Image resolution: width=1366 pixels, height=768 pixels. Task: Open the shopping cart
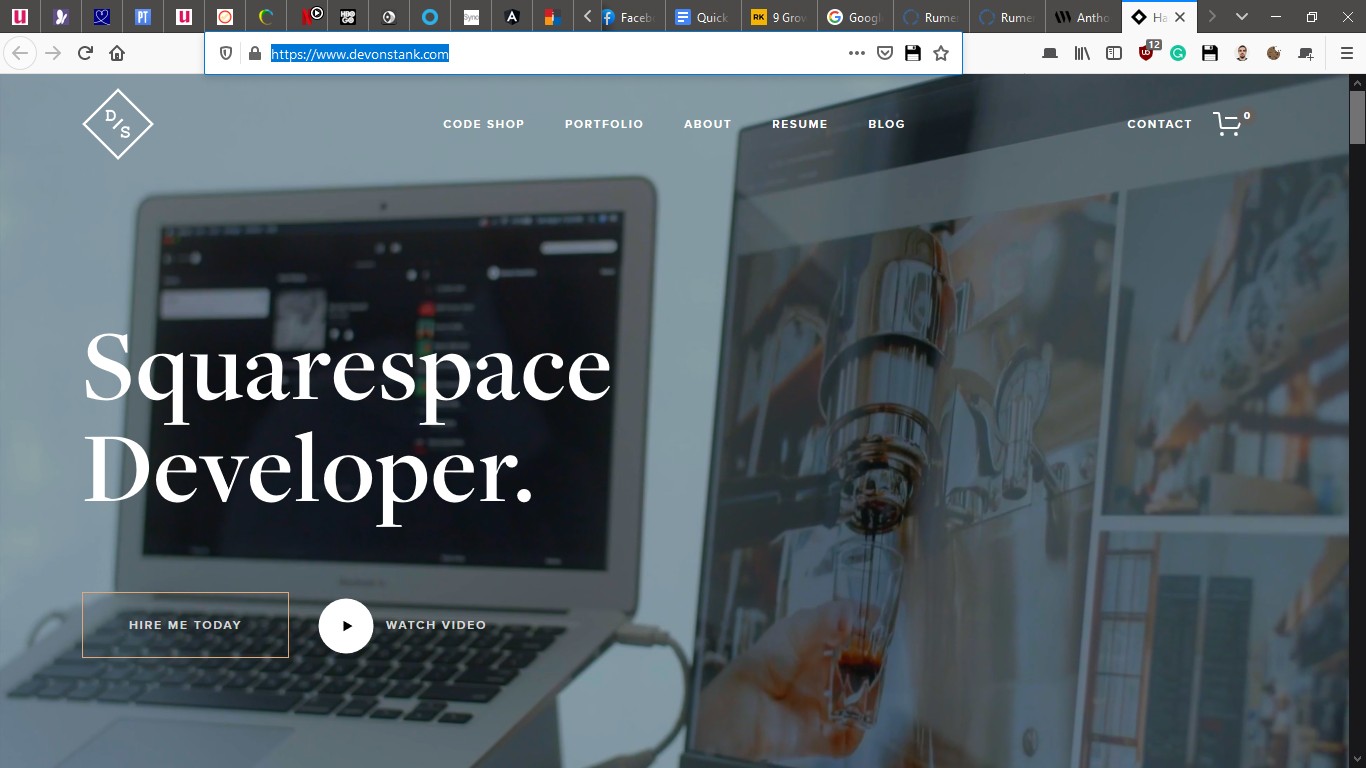click(x=1231, y=123)
